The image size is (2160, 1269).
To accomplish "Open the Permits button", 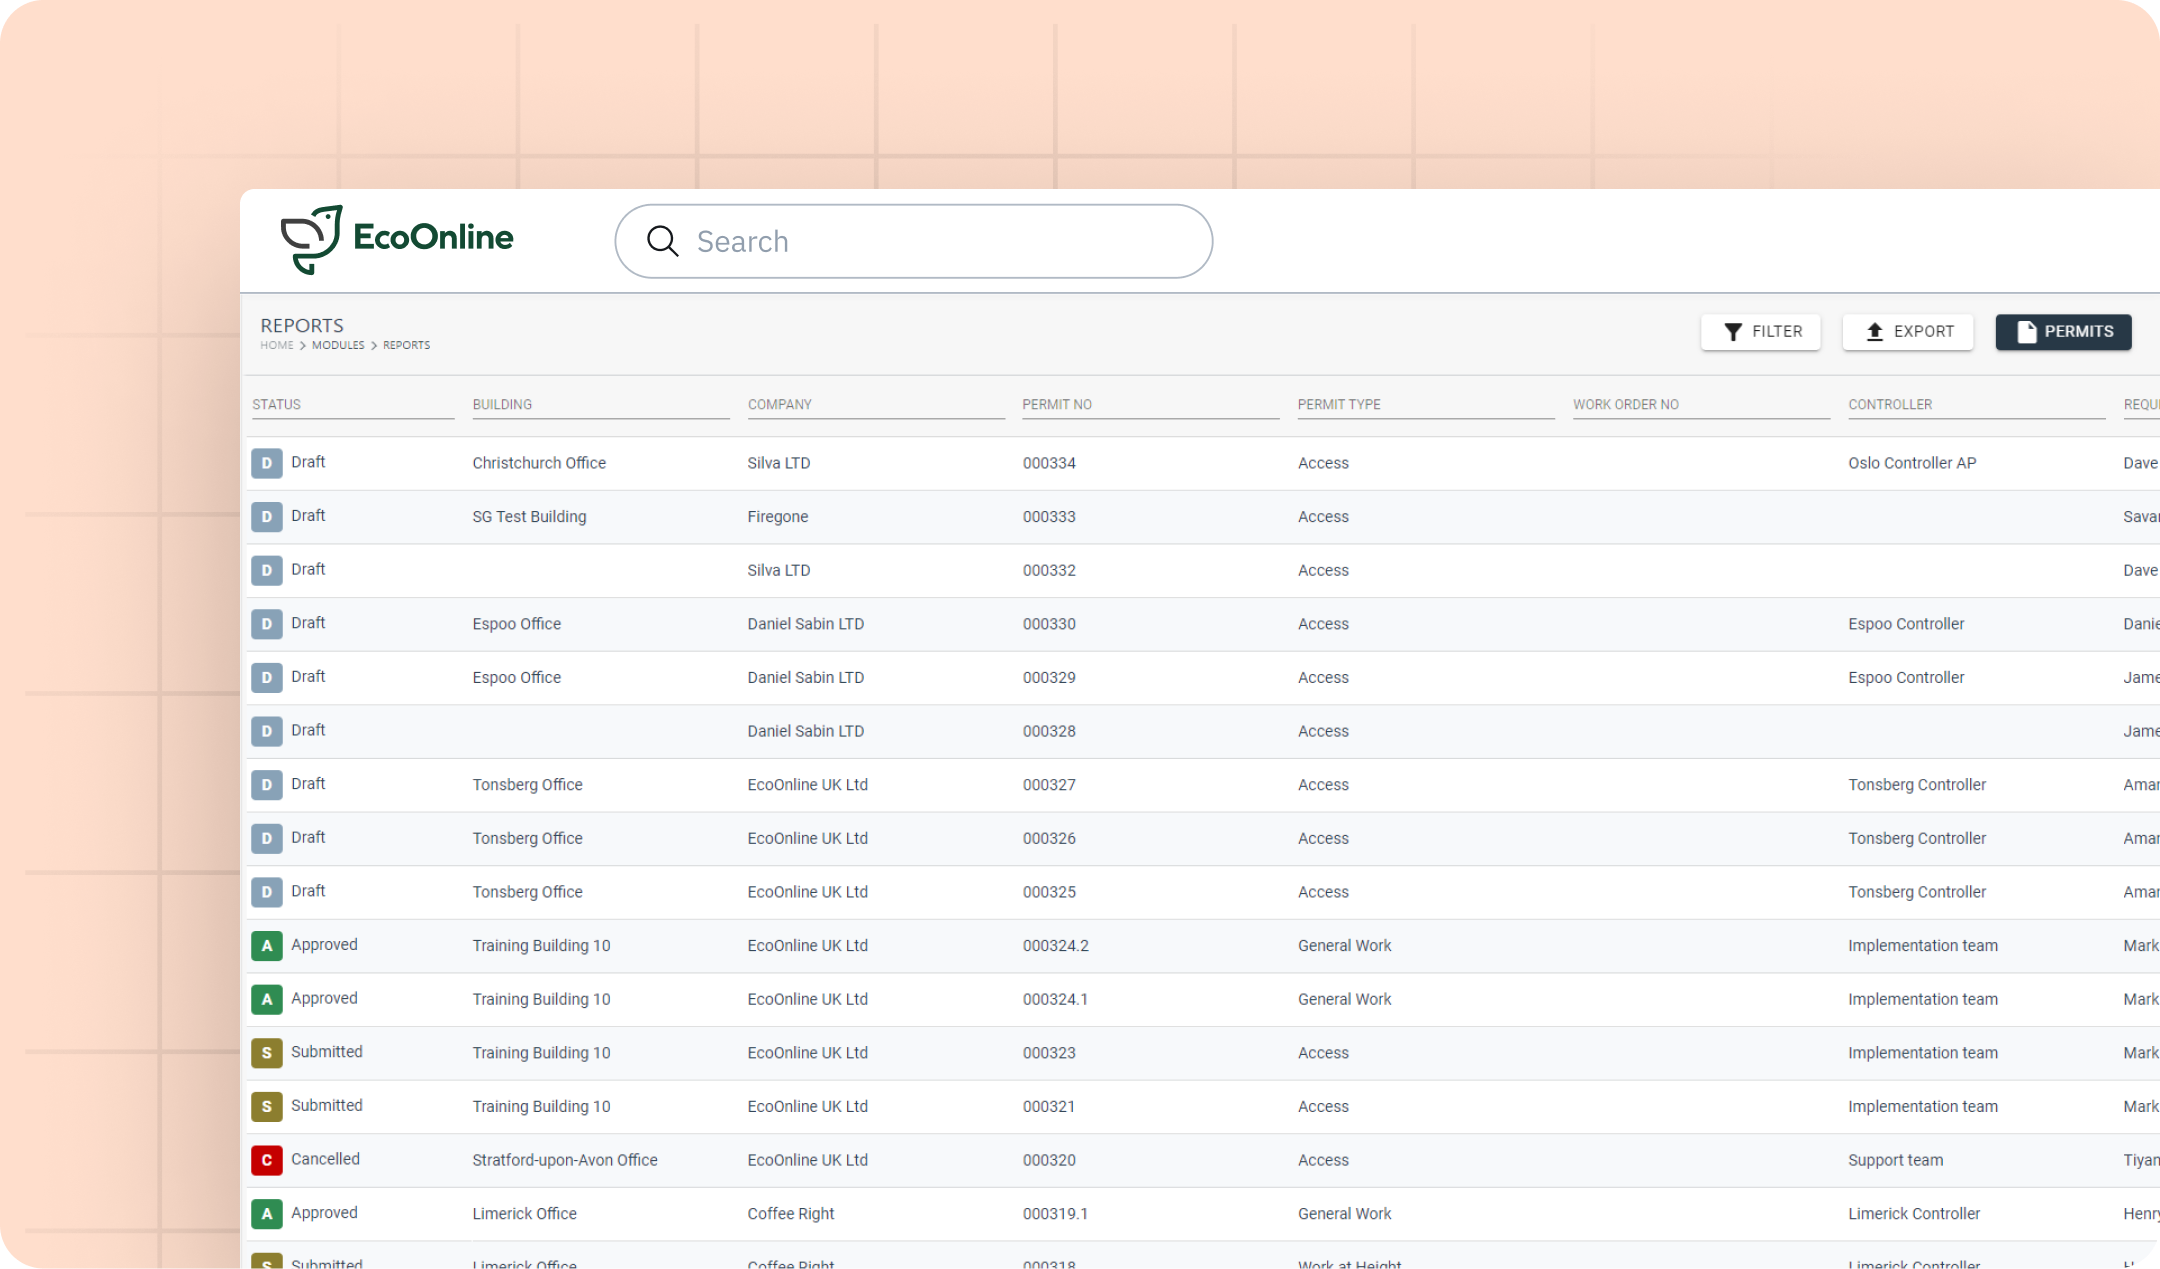I will [2063, 332].
